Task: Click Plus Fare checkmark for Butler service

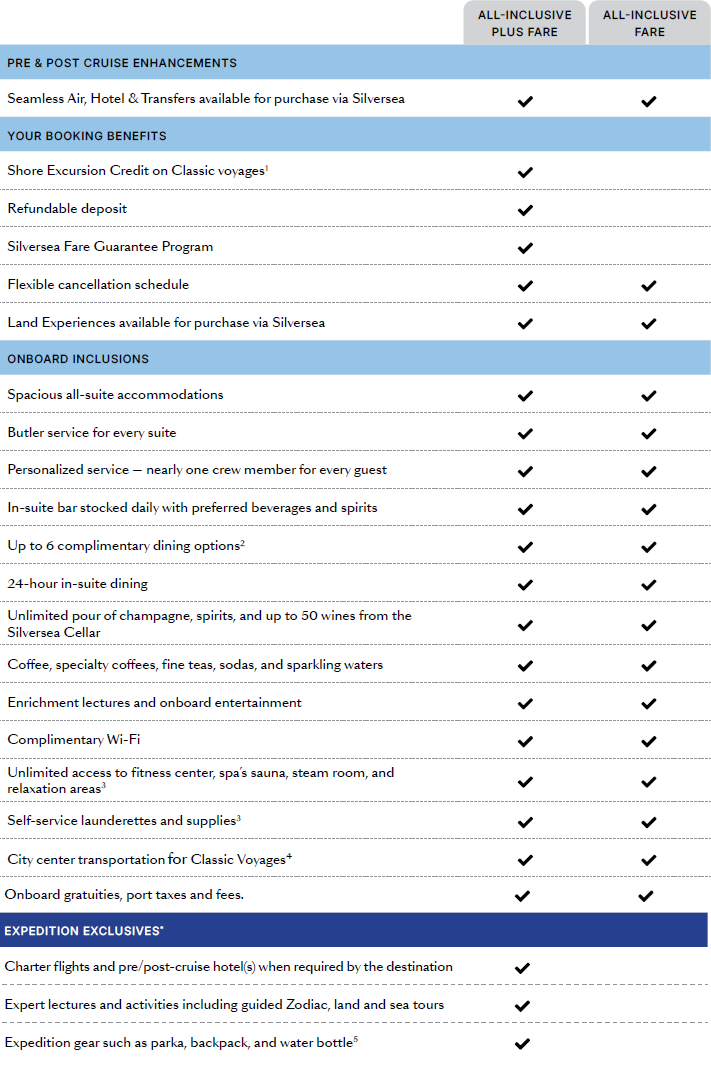Action: (525, 434)
